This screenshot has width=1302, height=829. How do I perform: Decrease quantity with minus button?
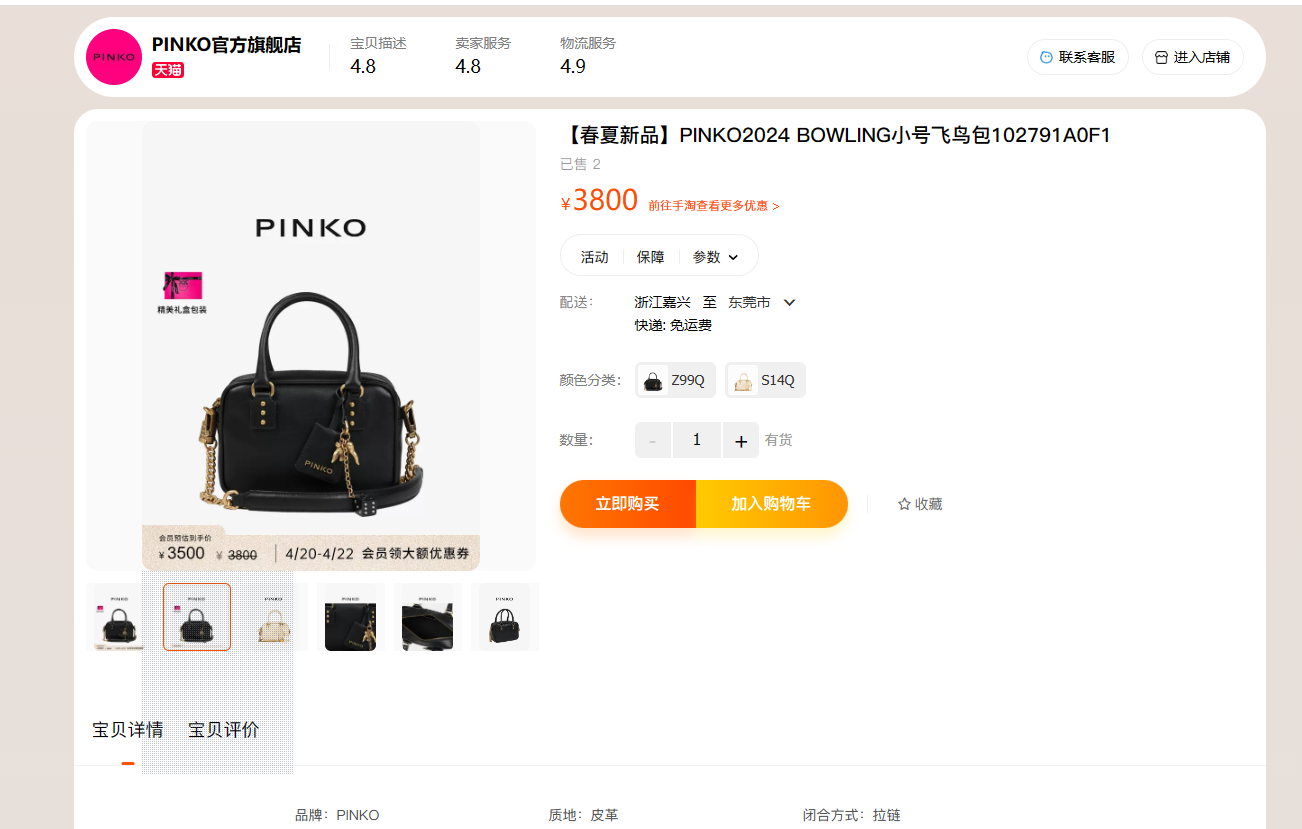653,440
